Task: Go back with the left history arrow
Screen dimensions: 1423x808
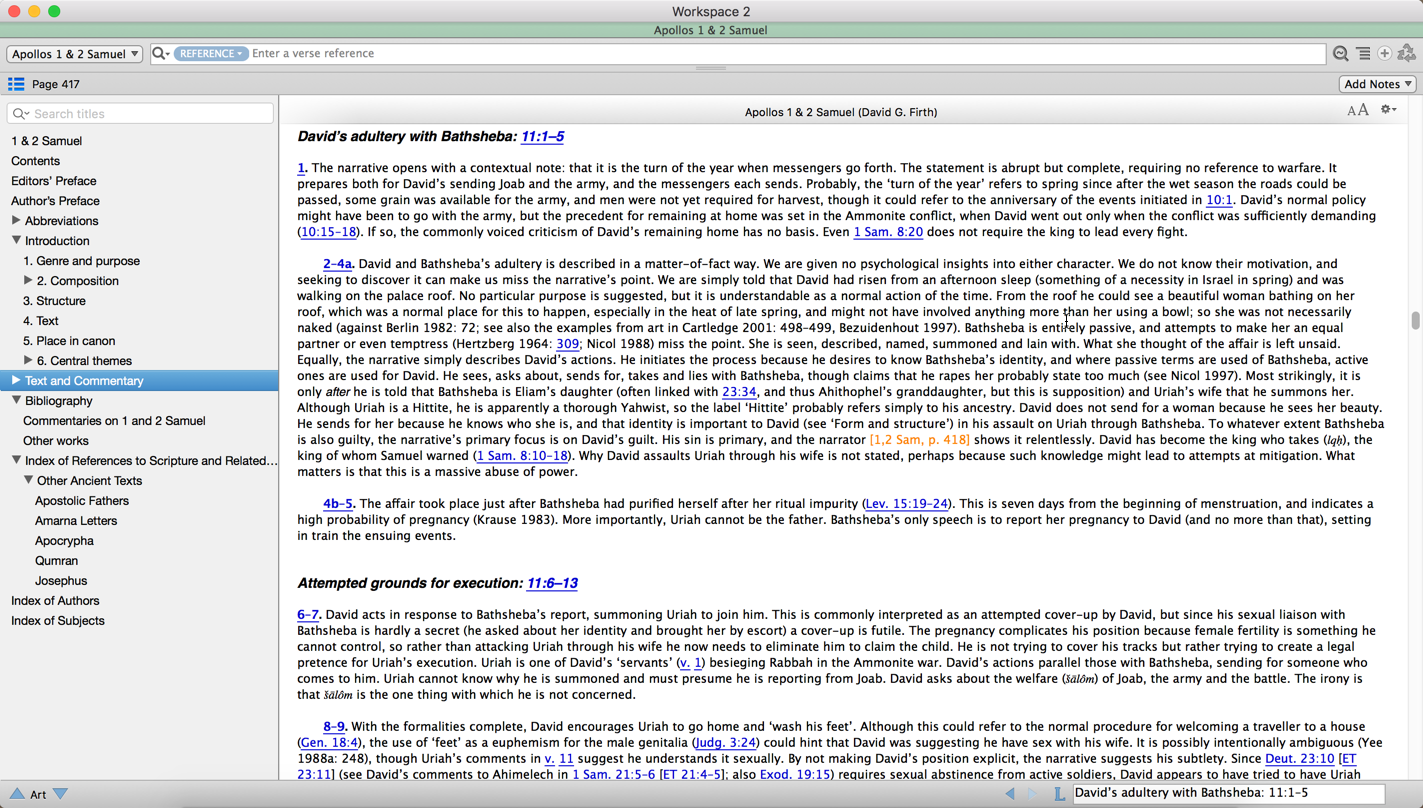Action: pos(1010,794)
